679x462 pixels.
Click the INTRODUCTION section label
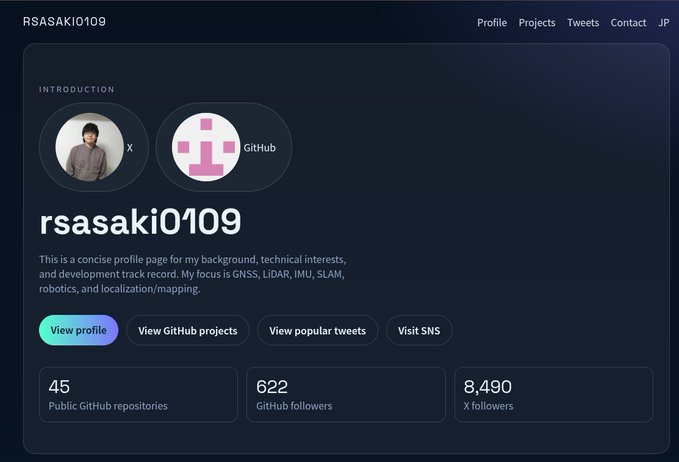(77, 90)
